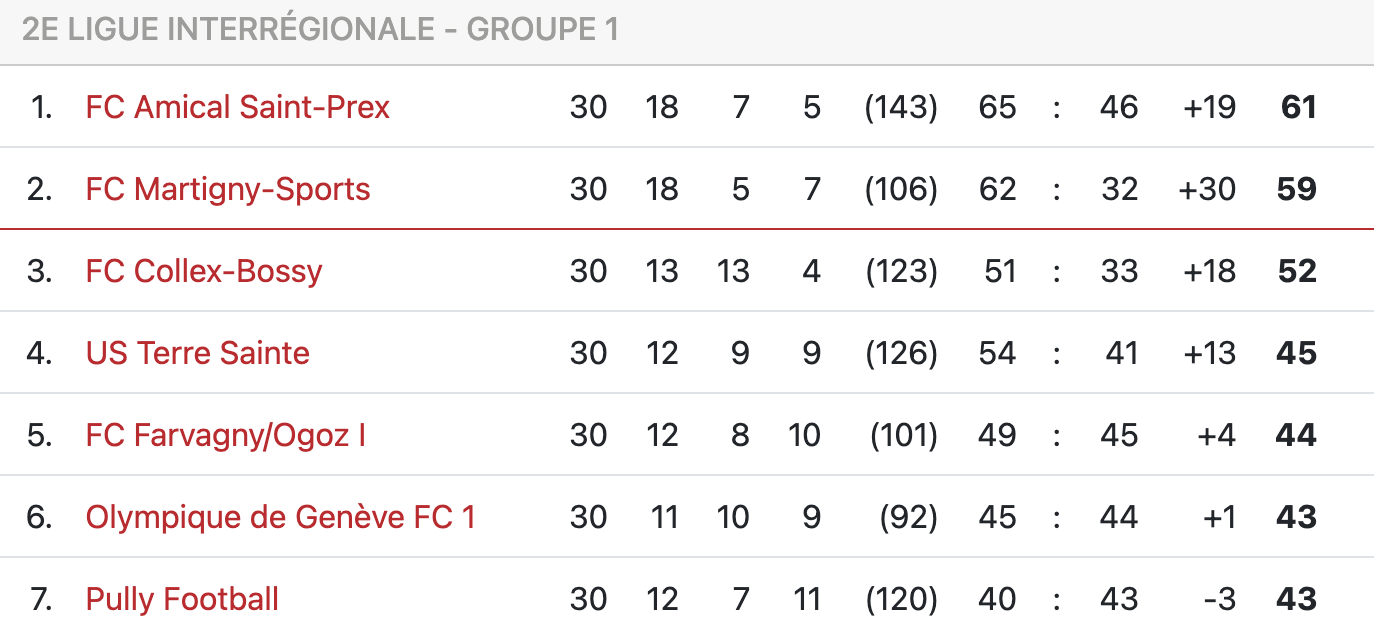Open the Pully Football team link
The width and height of the screenshot is (1374, 634).
tap(182, 599)
